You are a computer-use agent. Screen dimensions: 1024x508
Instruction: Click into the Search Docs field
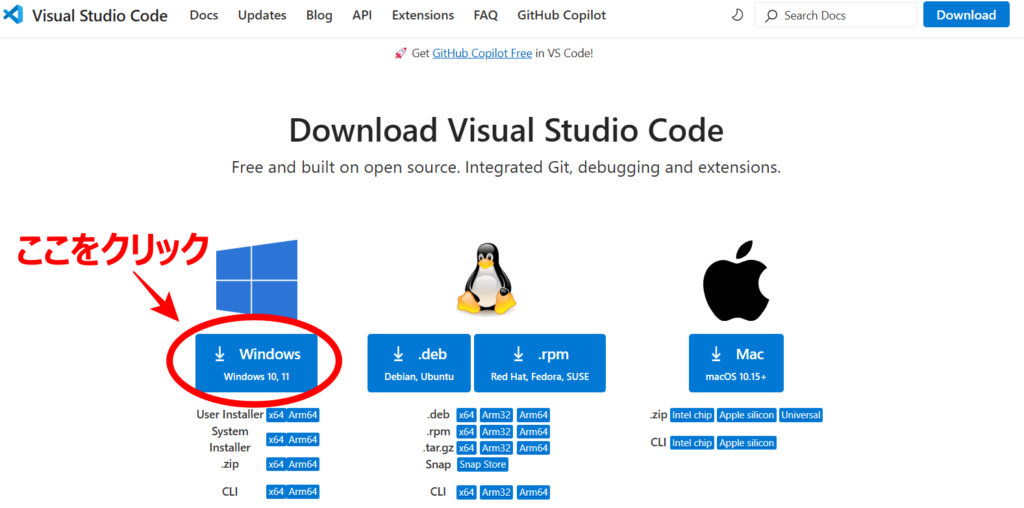[835, 15]
